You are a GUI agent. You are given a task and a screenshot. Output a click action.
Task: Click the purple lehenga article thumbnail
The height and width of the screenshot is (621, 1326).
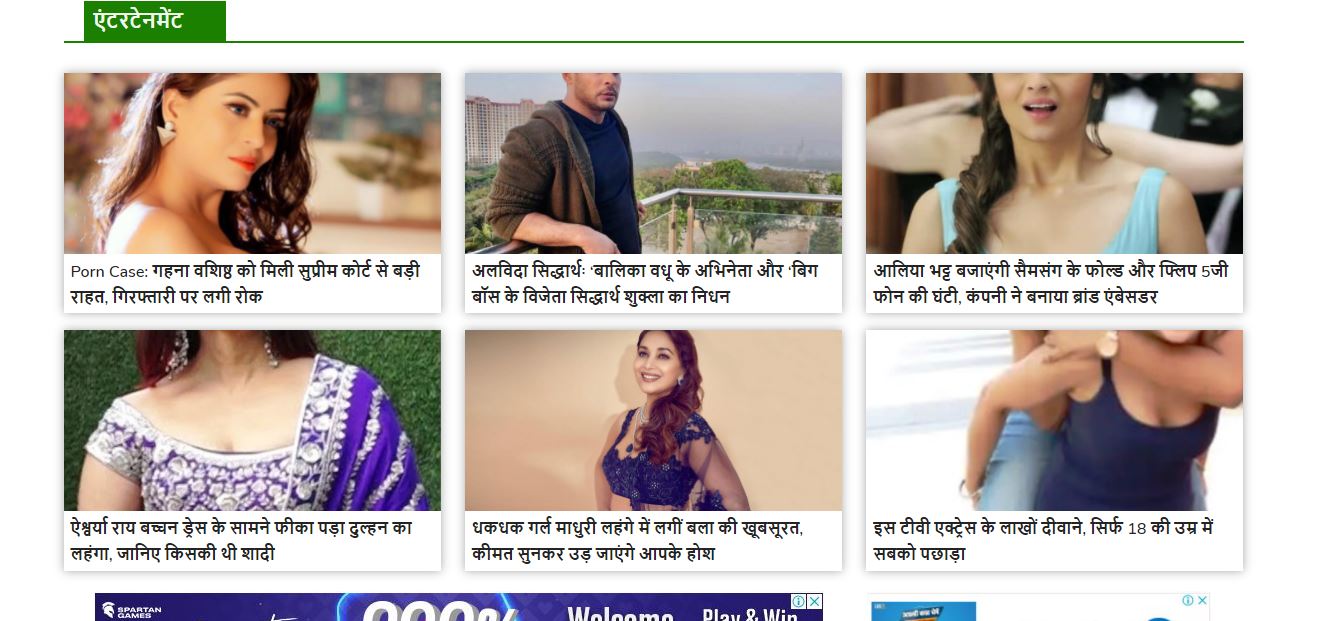(252, 421)
